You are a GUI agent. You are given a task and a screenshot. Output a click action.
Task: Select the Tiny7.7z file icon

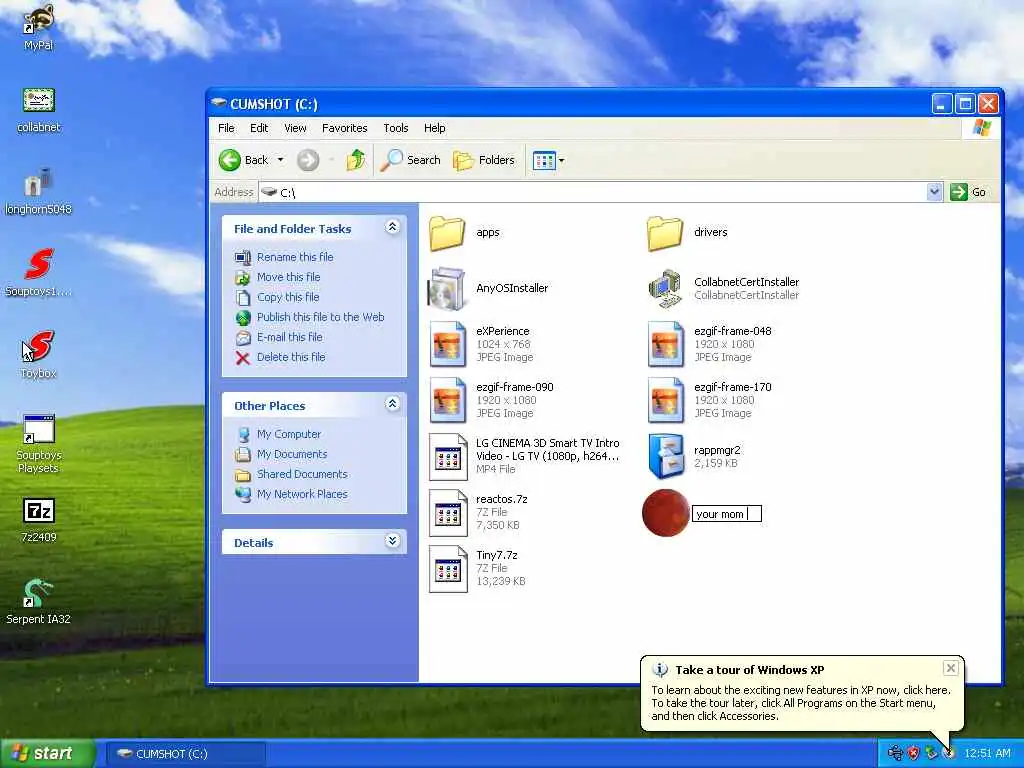[x=448, y=569]
